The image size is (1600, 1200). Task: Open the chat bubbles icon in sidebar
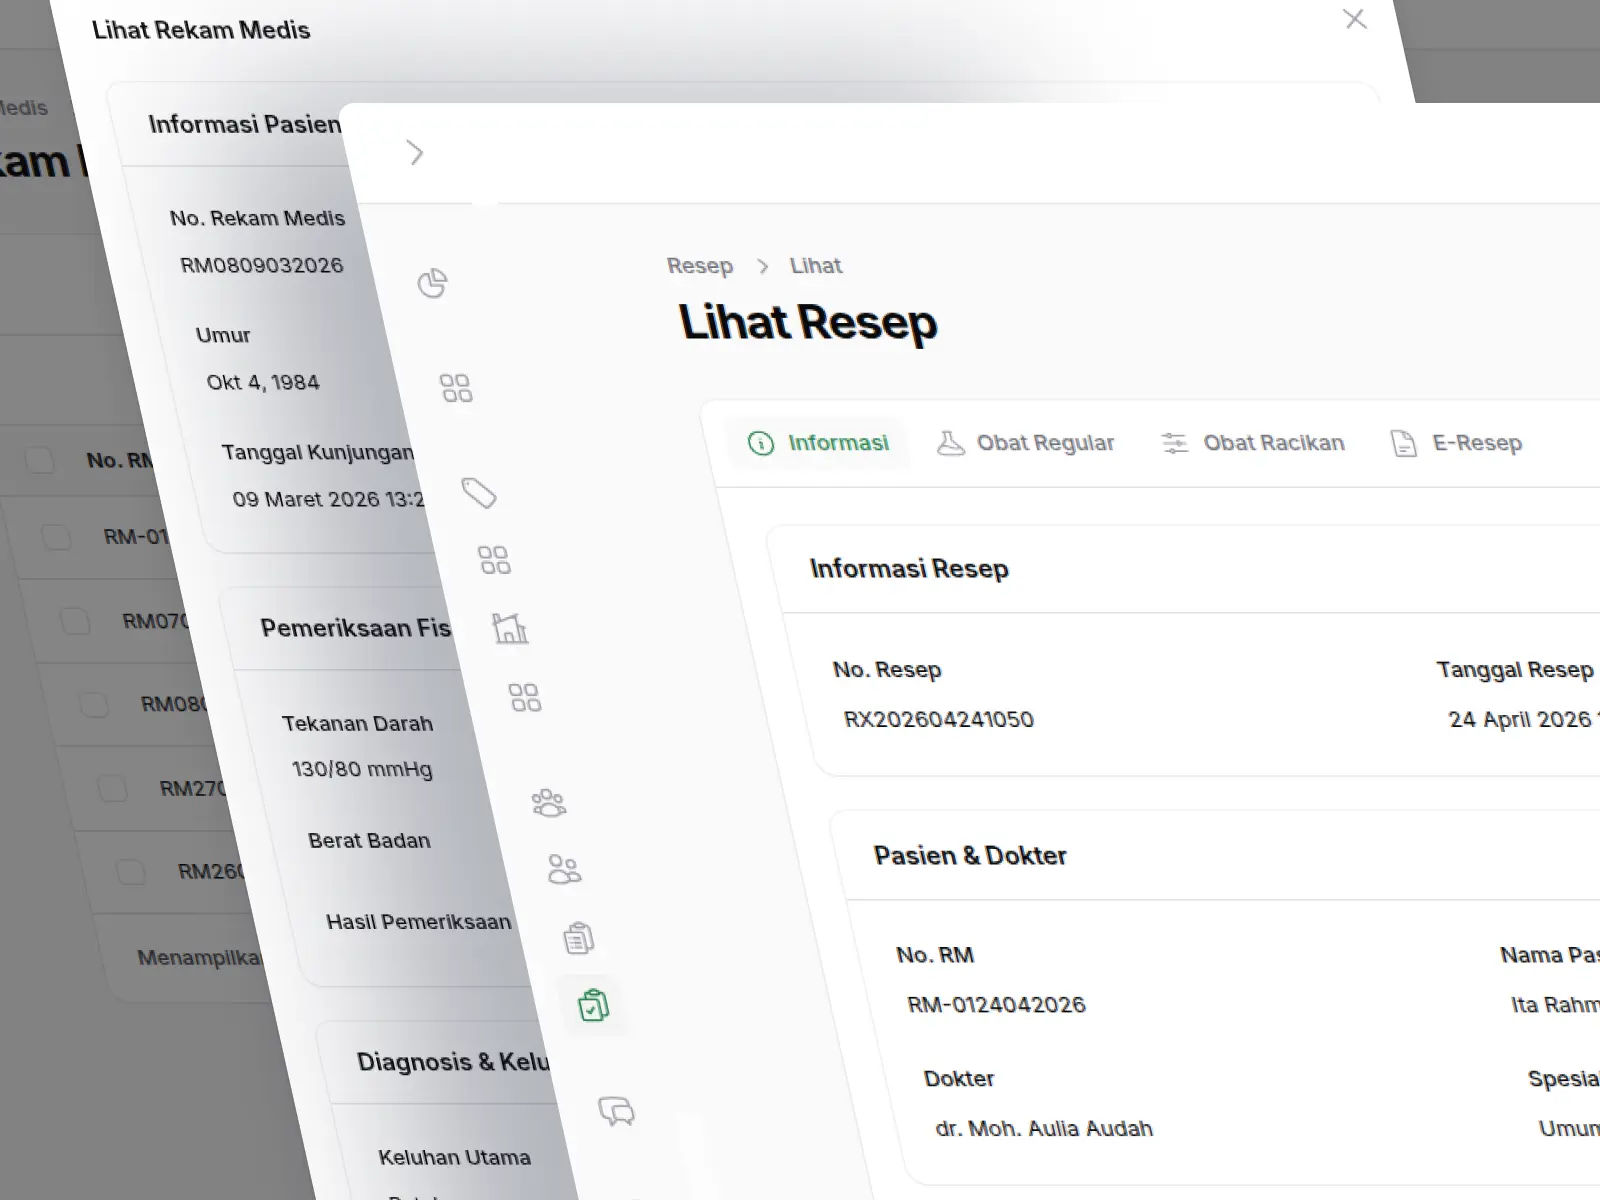pos(616,1111)
